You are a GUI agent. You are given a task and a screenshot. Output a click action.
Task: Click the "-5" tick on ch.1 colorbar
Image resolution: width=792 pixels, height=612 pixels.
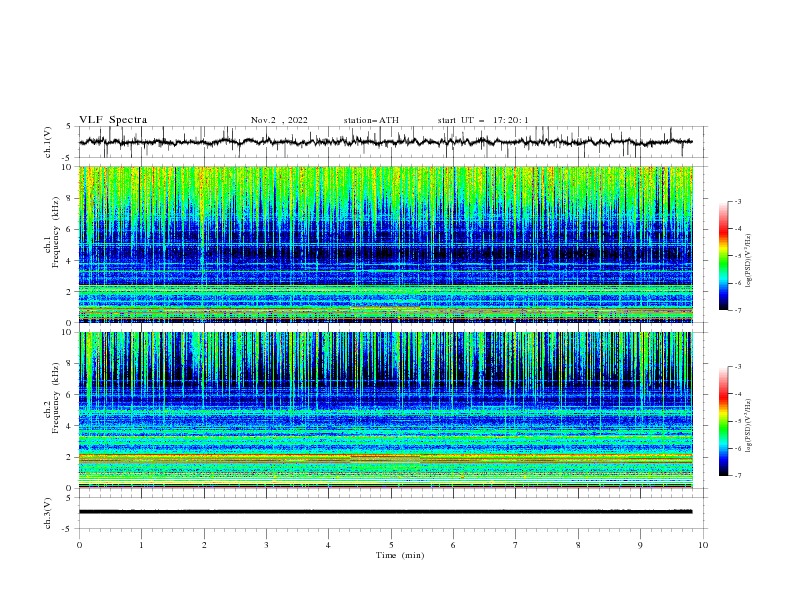[x=737, y=256]
